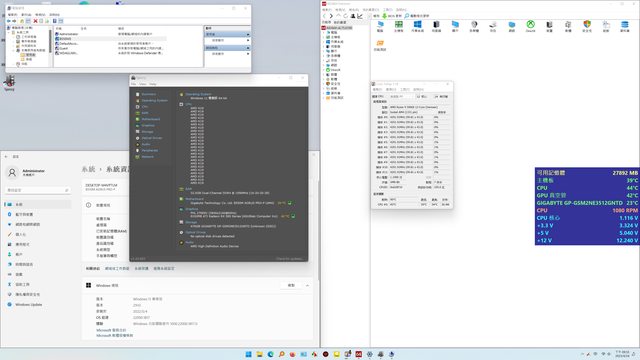Click the AIDA64 toolbar forward arrow
This screenshot has width=640, height=360.
[x=331, y=16]
